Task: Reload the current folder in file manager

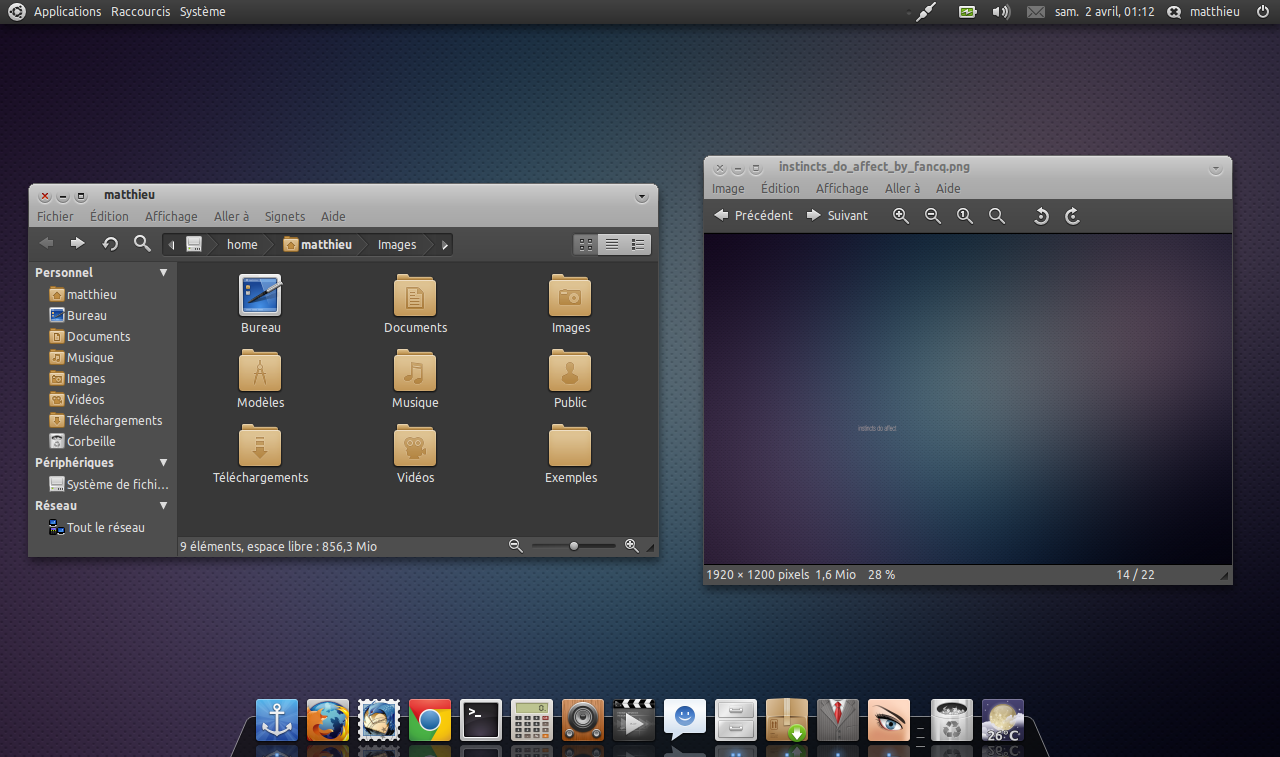Action: point(110,243)
